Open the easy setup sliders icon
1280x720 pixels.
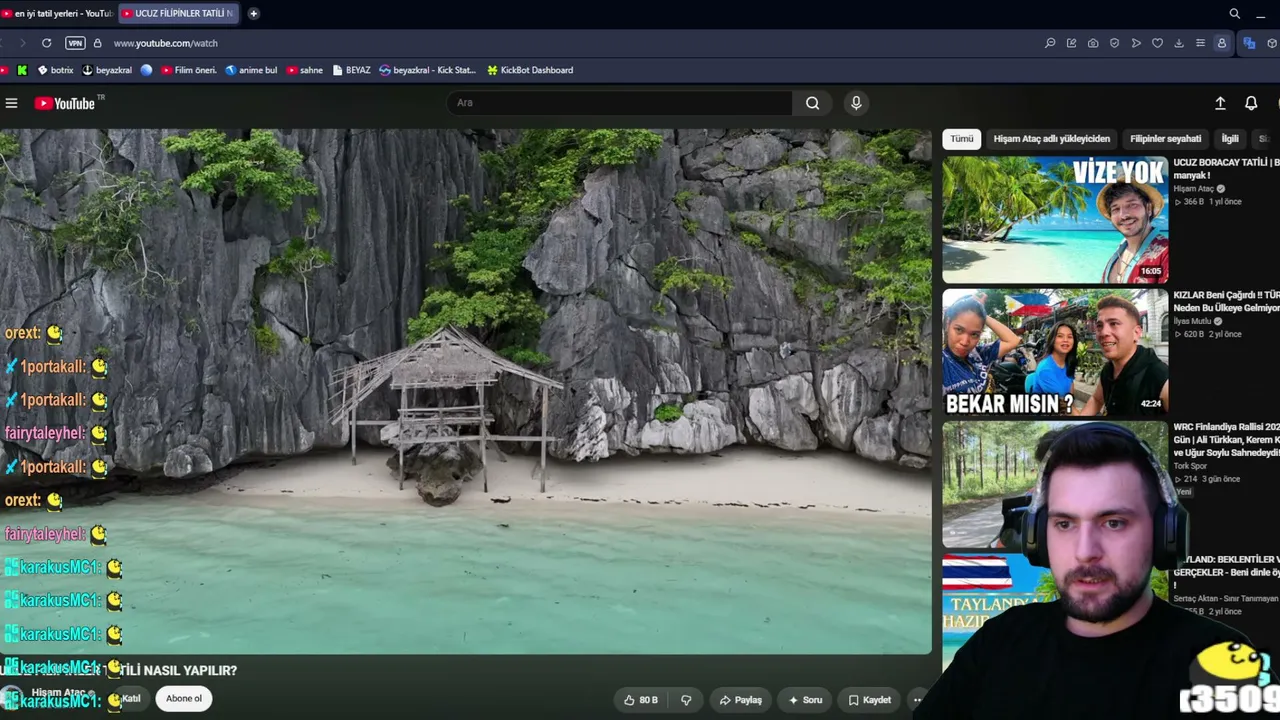click(x=1200, y=43)
